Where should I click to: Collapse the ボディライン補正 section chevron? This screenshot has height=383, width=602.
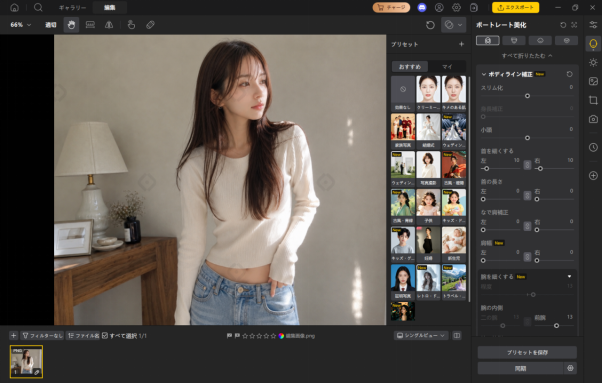pos(484,74)
